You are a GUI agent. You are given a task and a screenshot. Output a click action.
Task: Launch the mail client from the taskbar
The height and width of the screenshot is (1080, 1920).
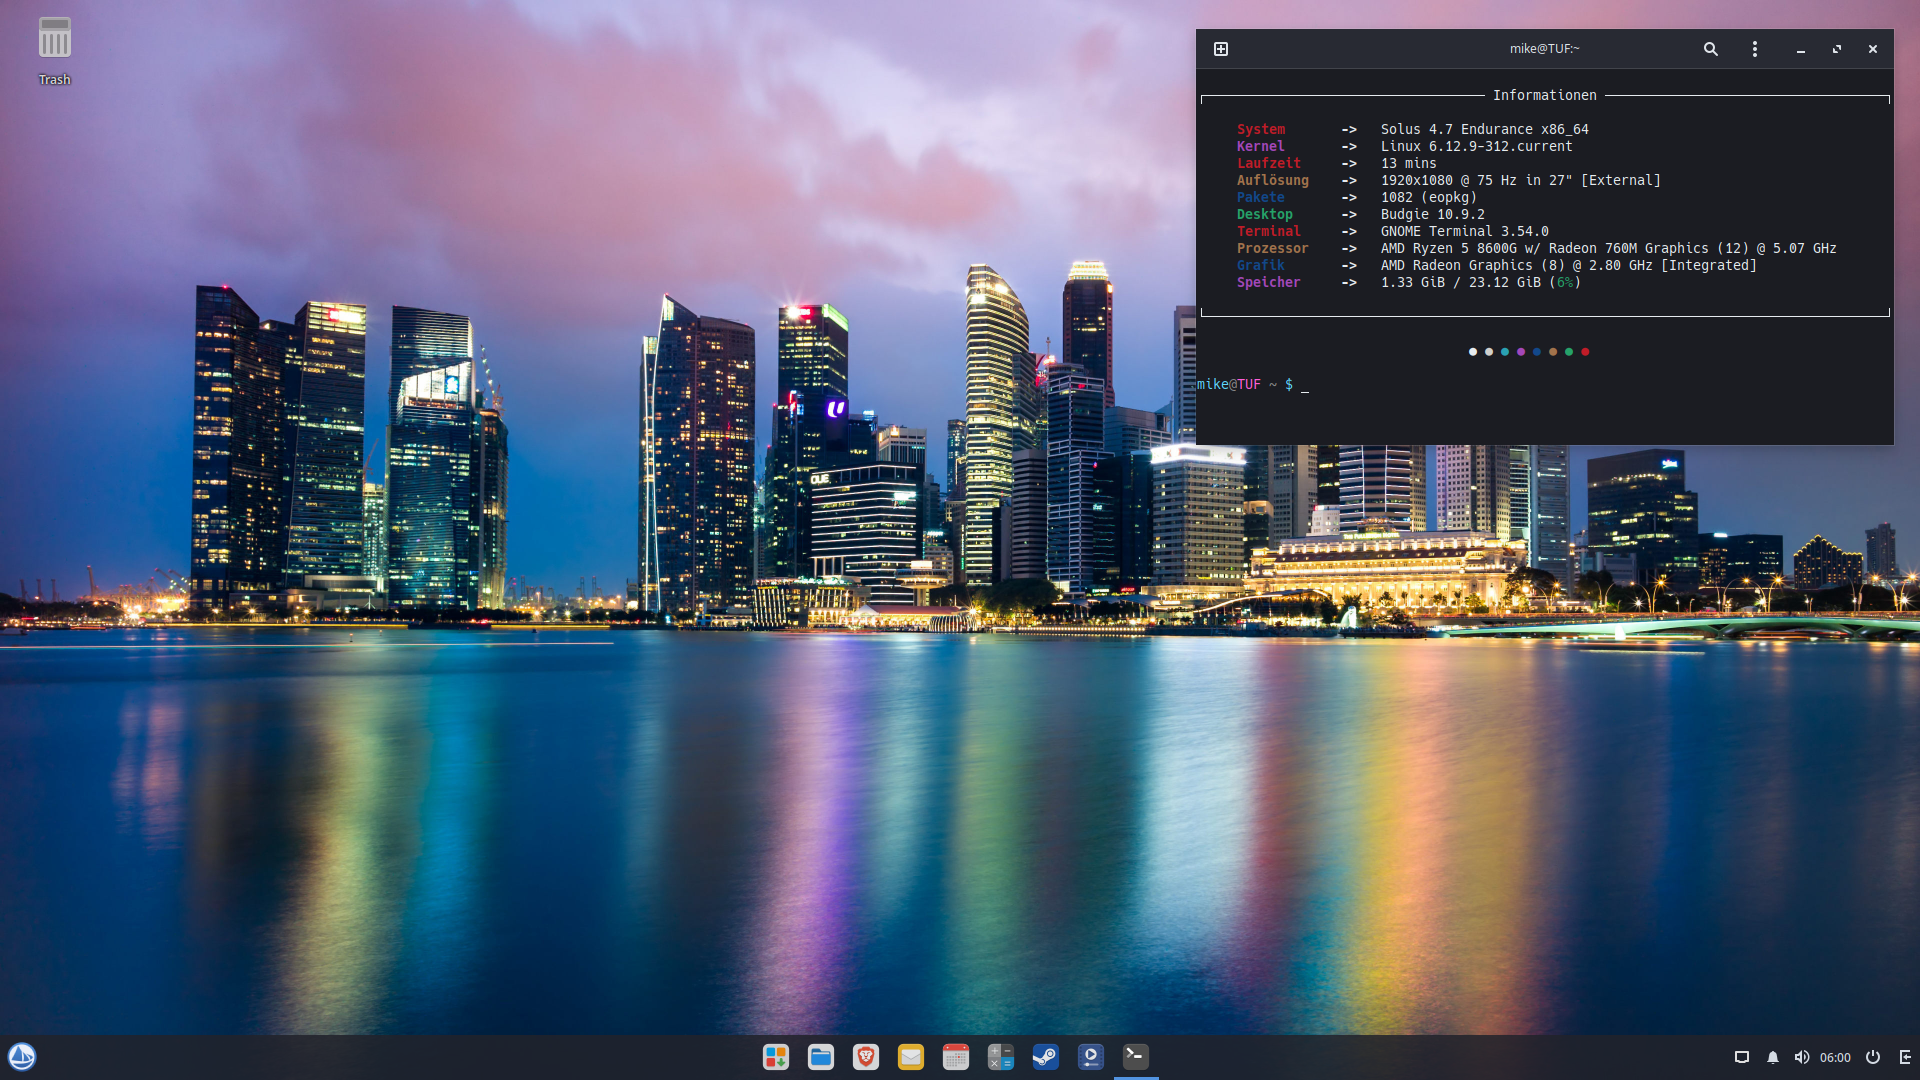coord(911,1057)
